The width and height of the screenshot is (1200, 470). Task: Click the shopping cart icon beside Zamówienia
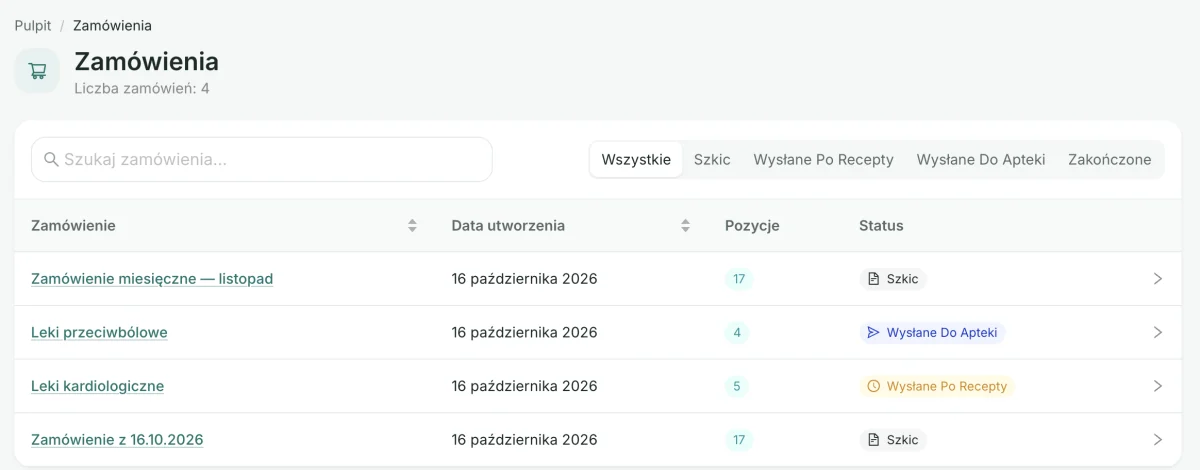coord(37,71)
